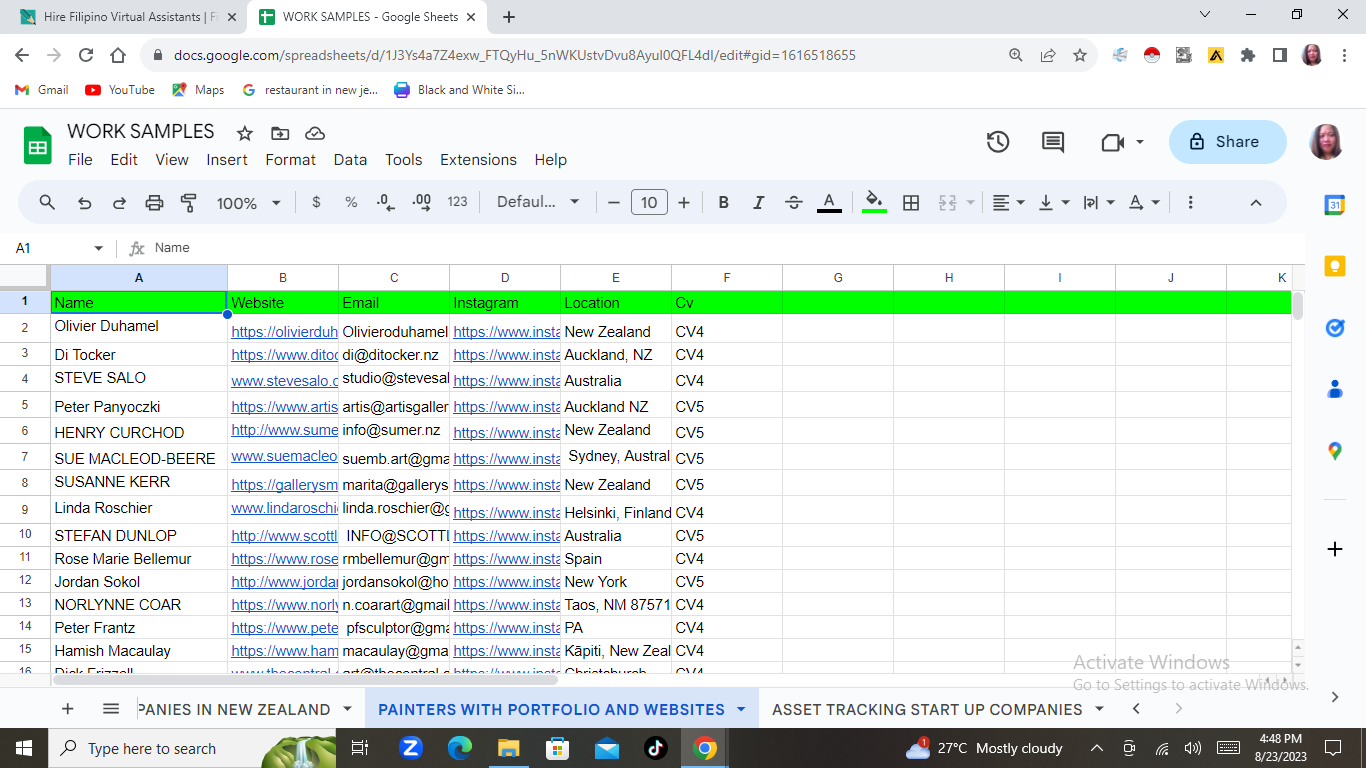Click the Windows Start button
The width and height of the screenshot is (1366, 768).
coord(22,748)
